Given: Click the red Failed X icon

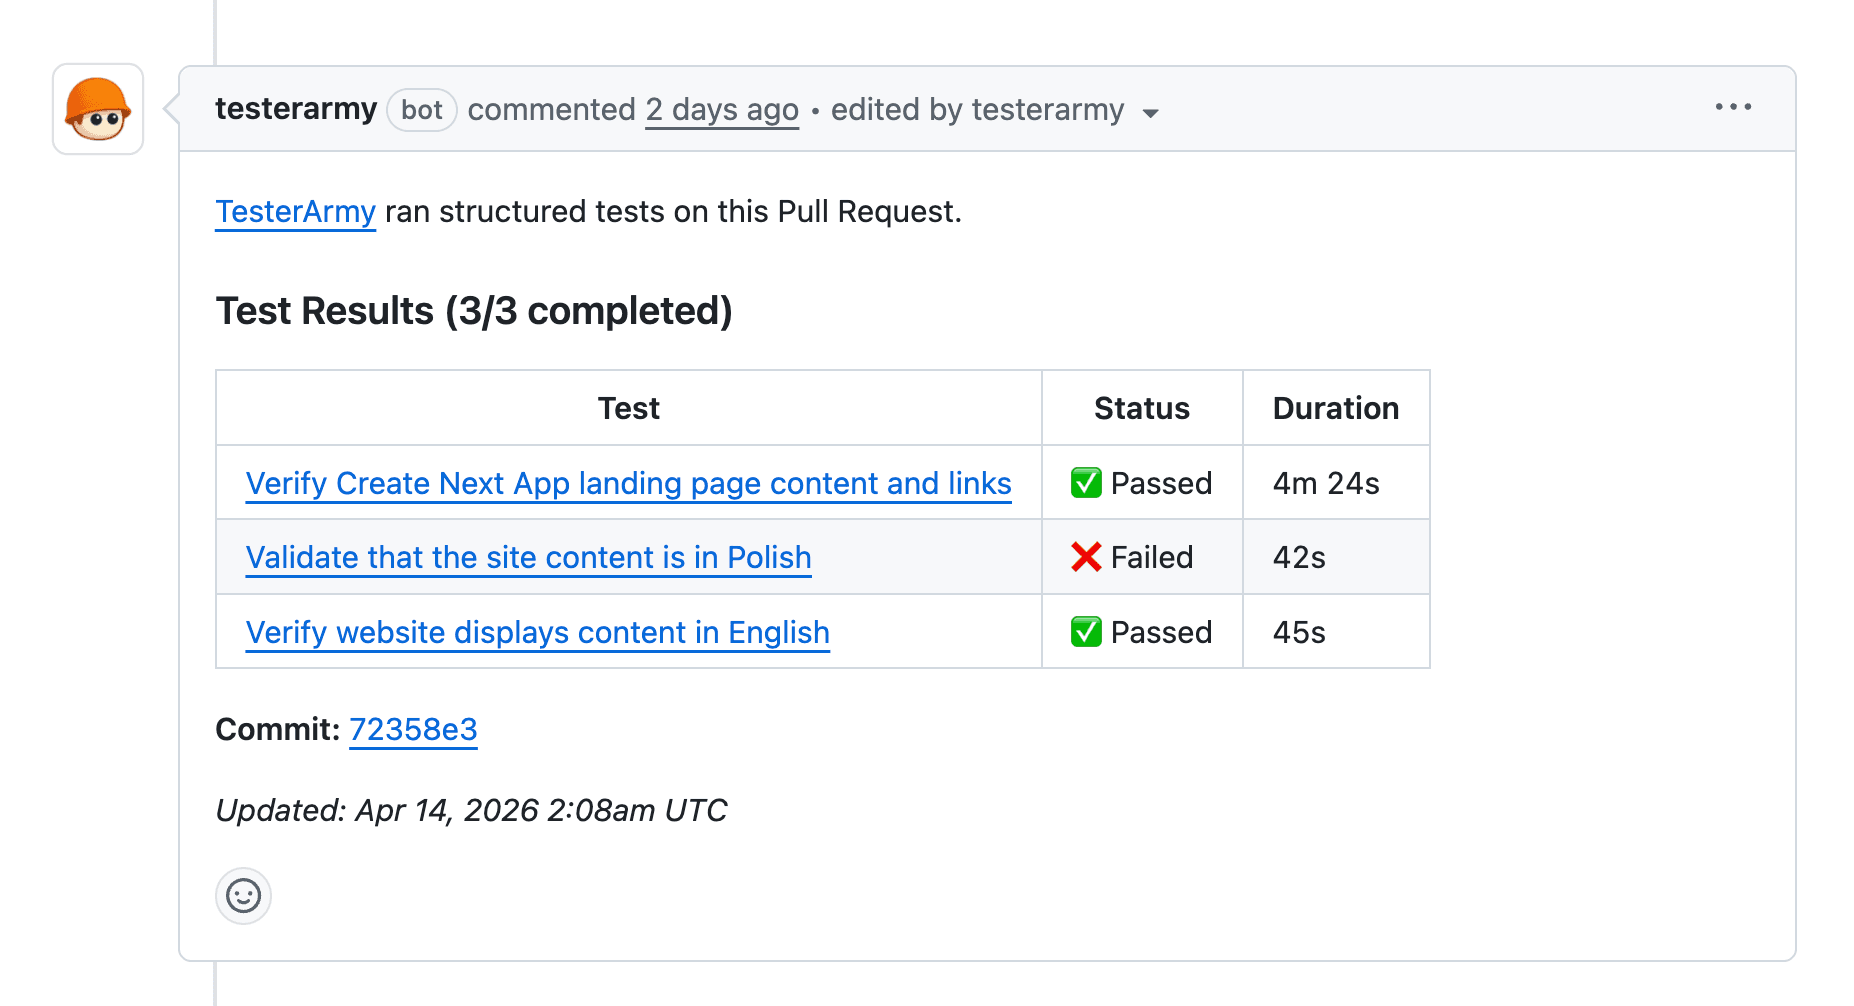Looking at the screenshot, I should pyautogui.click(x=1086, y=557).
